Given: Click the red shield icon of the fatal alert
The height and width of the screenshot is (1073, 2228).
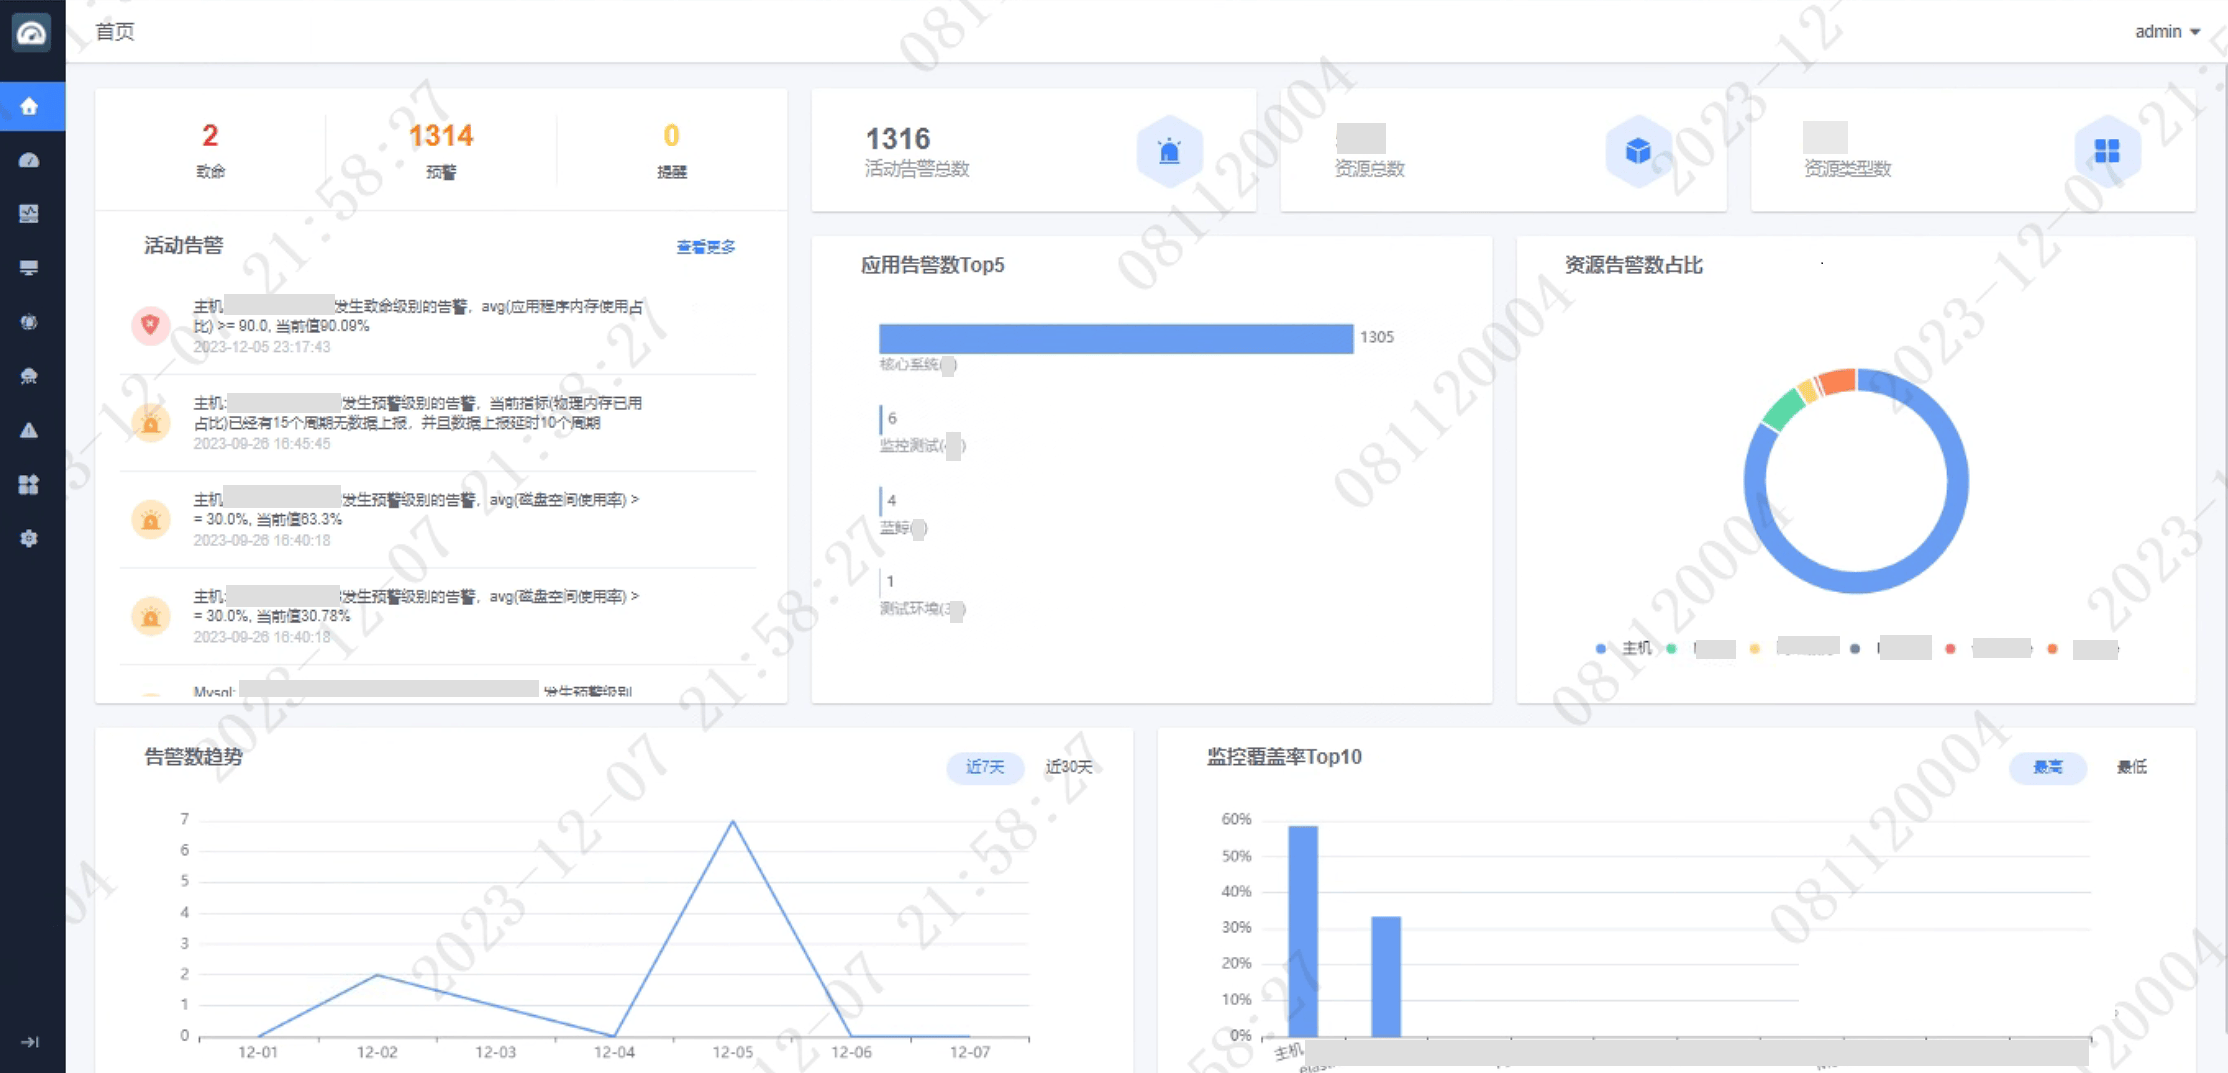Looking at the screenshot, I should 150,325.
